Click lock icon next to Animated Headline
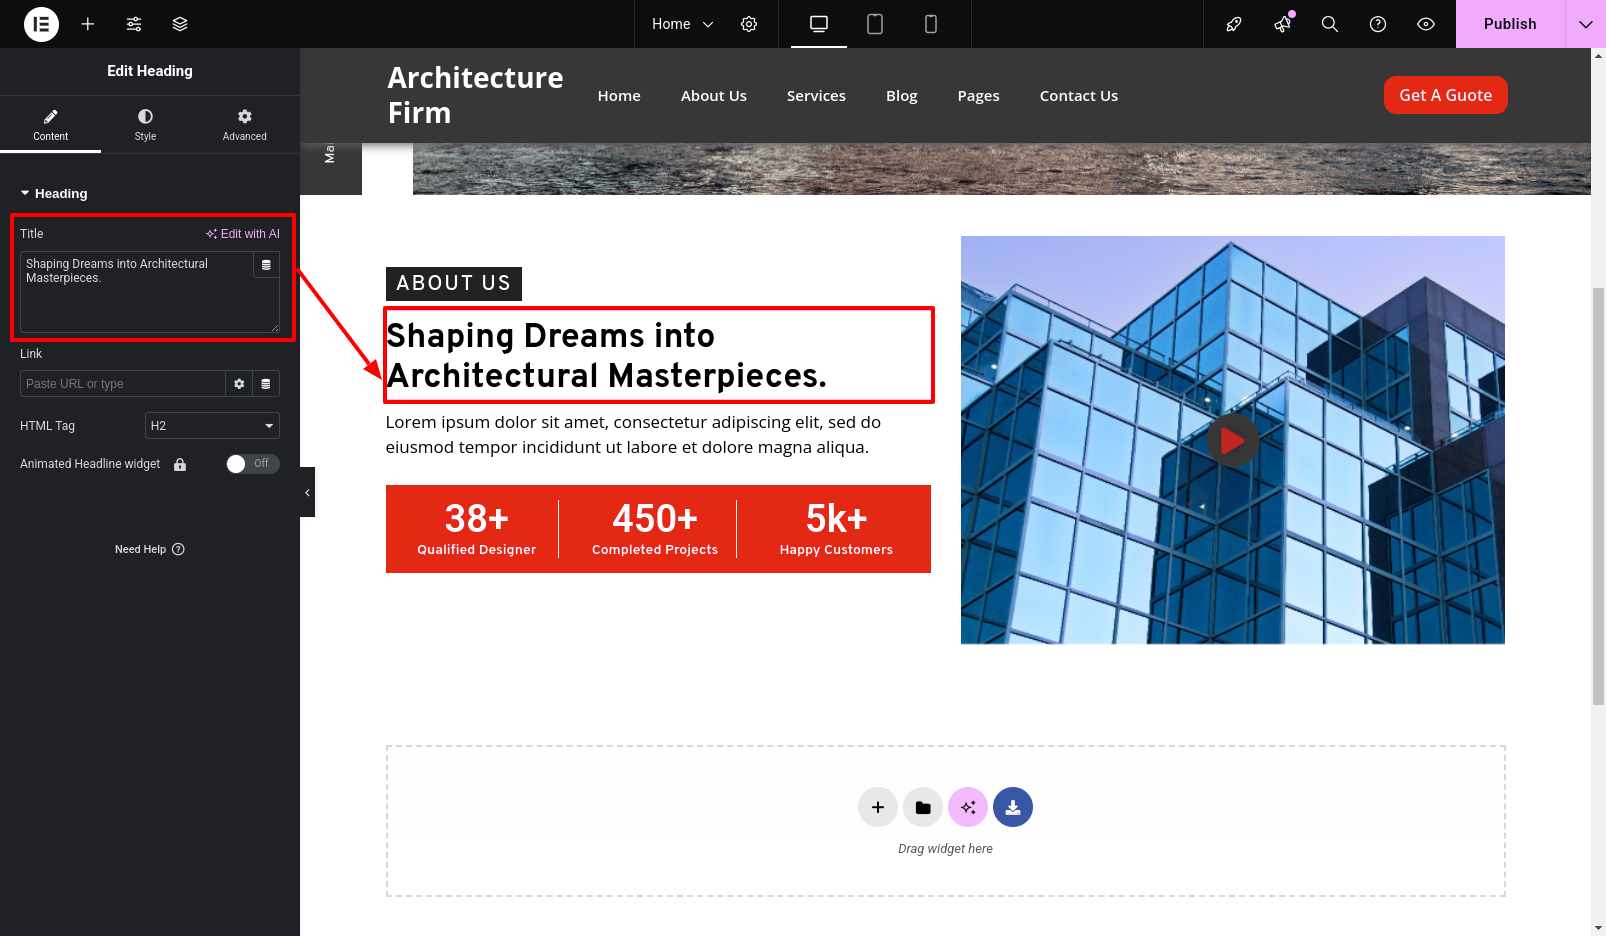1606x936 pixels. pyautogui.click(x=180, y=464)
